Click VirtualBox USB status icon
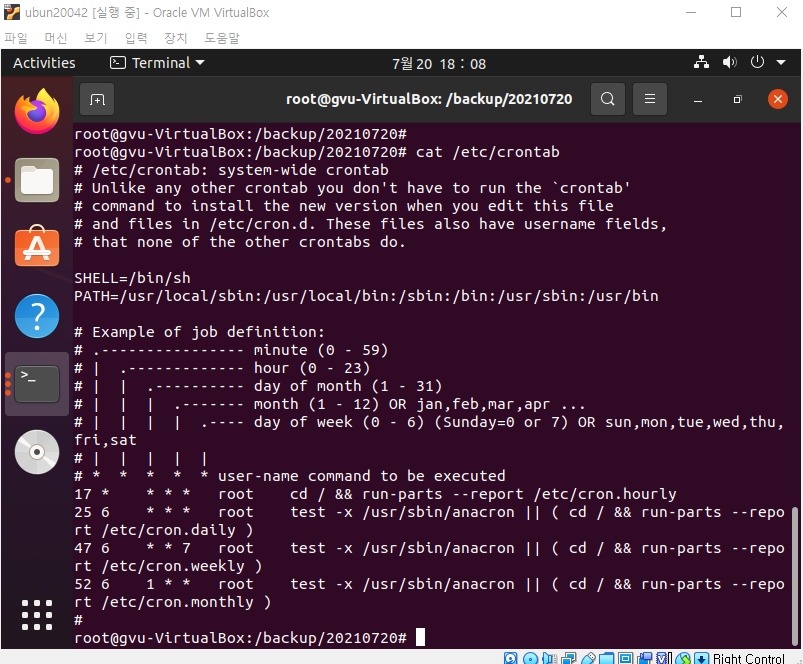Image resolution: width=803 pixels, height=664 pixels. [588, 658]
